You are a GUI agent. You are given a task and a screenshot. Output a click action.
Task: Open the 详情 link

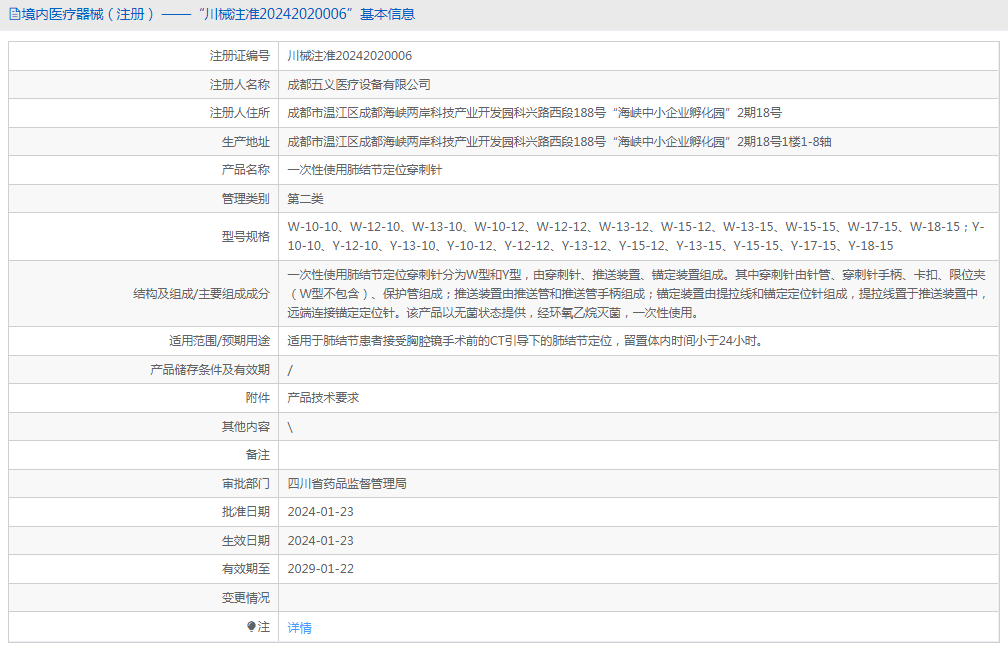[x=300, y=627]
